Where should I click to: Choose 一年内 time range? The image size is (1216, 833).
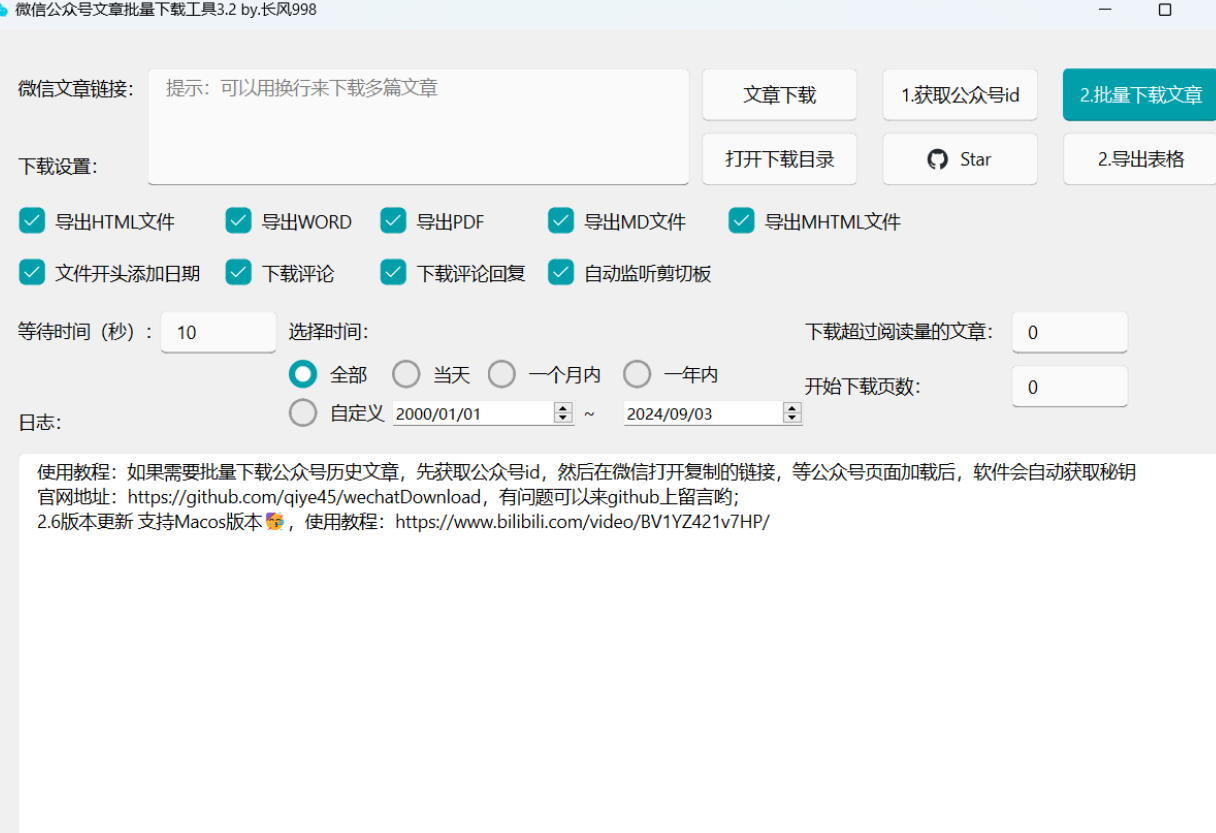point(637,374)
